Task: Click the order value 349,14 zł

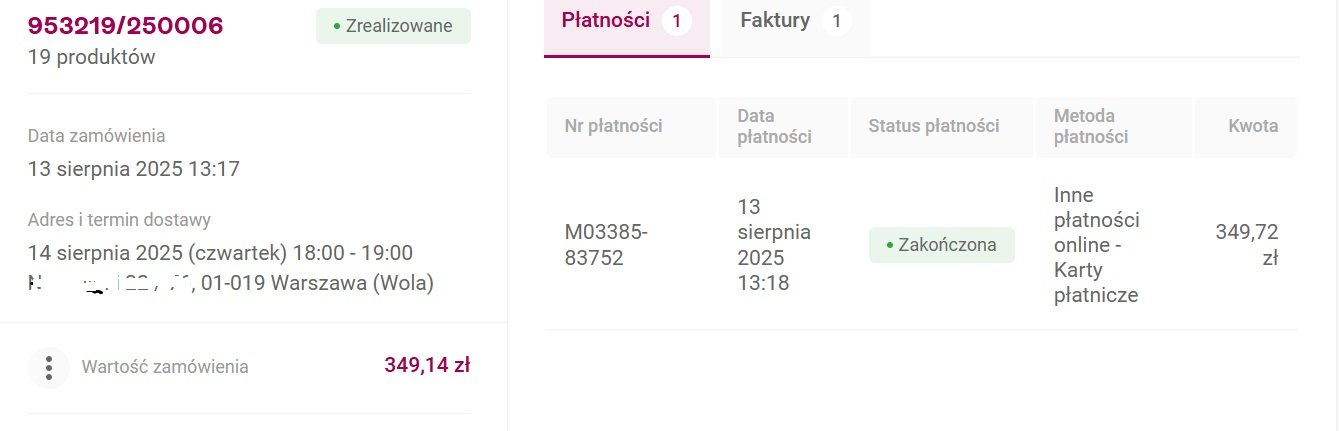Action: click(x=427, y=365)
